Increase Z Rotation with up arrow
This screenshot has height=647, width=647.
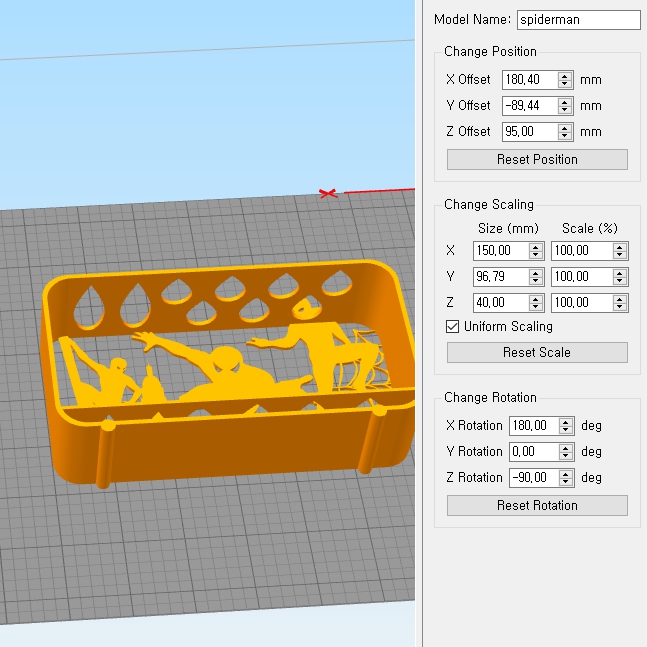tap(566, 474)
